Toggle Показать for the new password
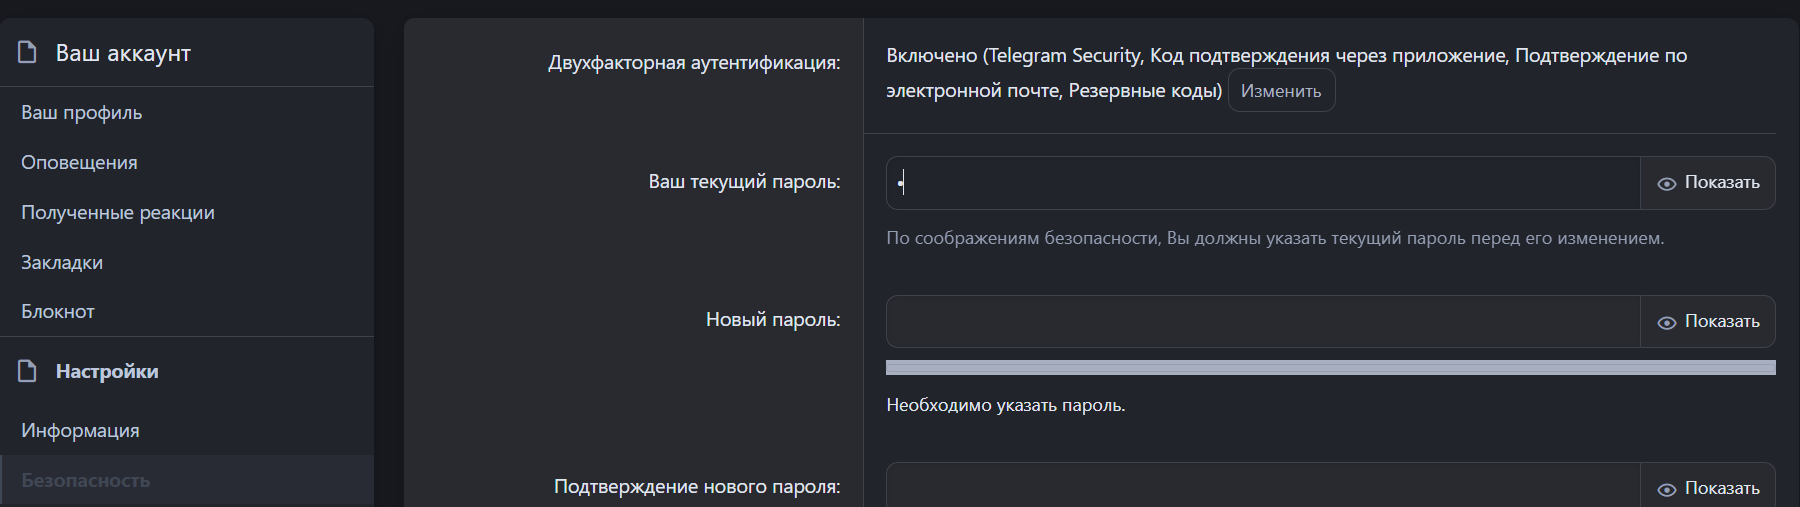 pos(1708,322)
